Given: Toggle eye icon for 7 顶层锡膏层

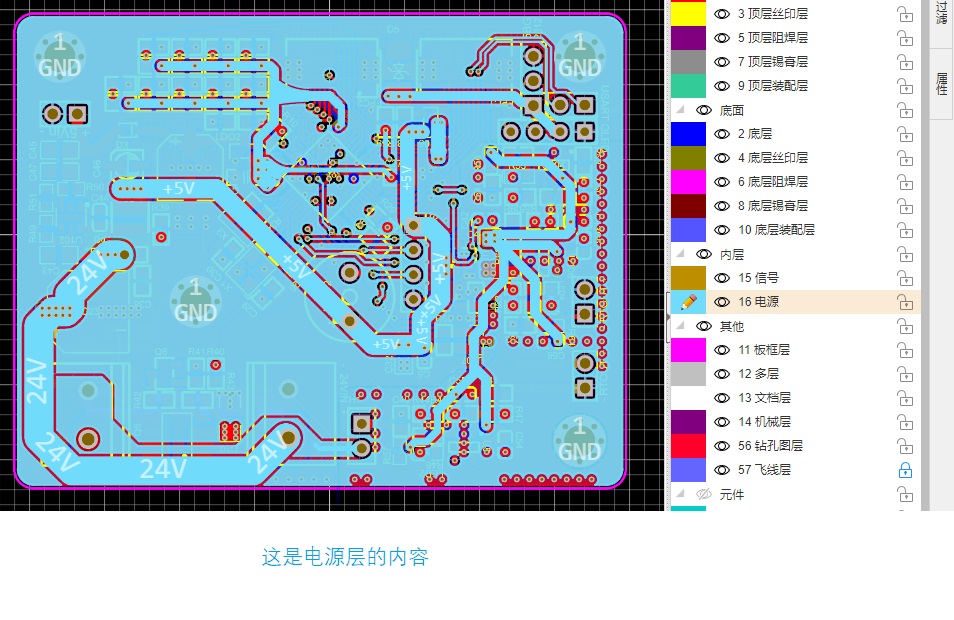Looking at the screenshot, I should 722,62.
